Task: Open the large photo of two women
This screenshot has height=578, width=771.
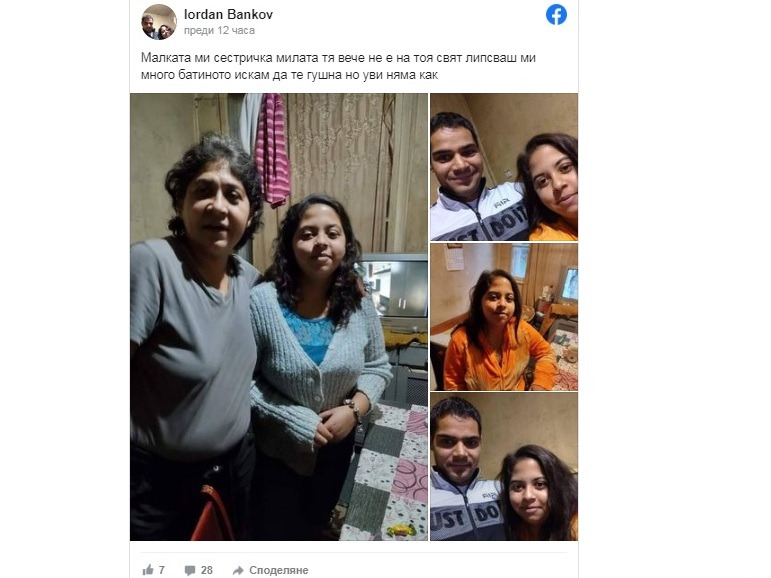Action: [x=279, y=317]
